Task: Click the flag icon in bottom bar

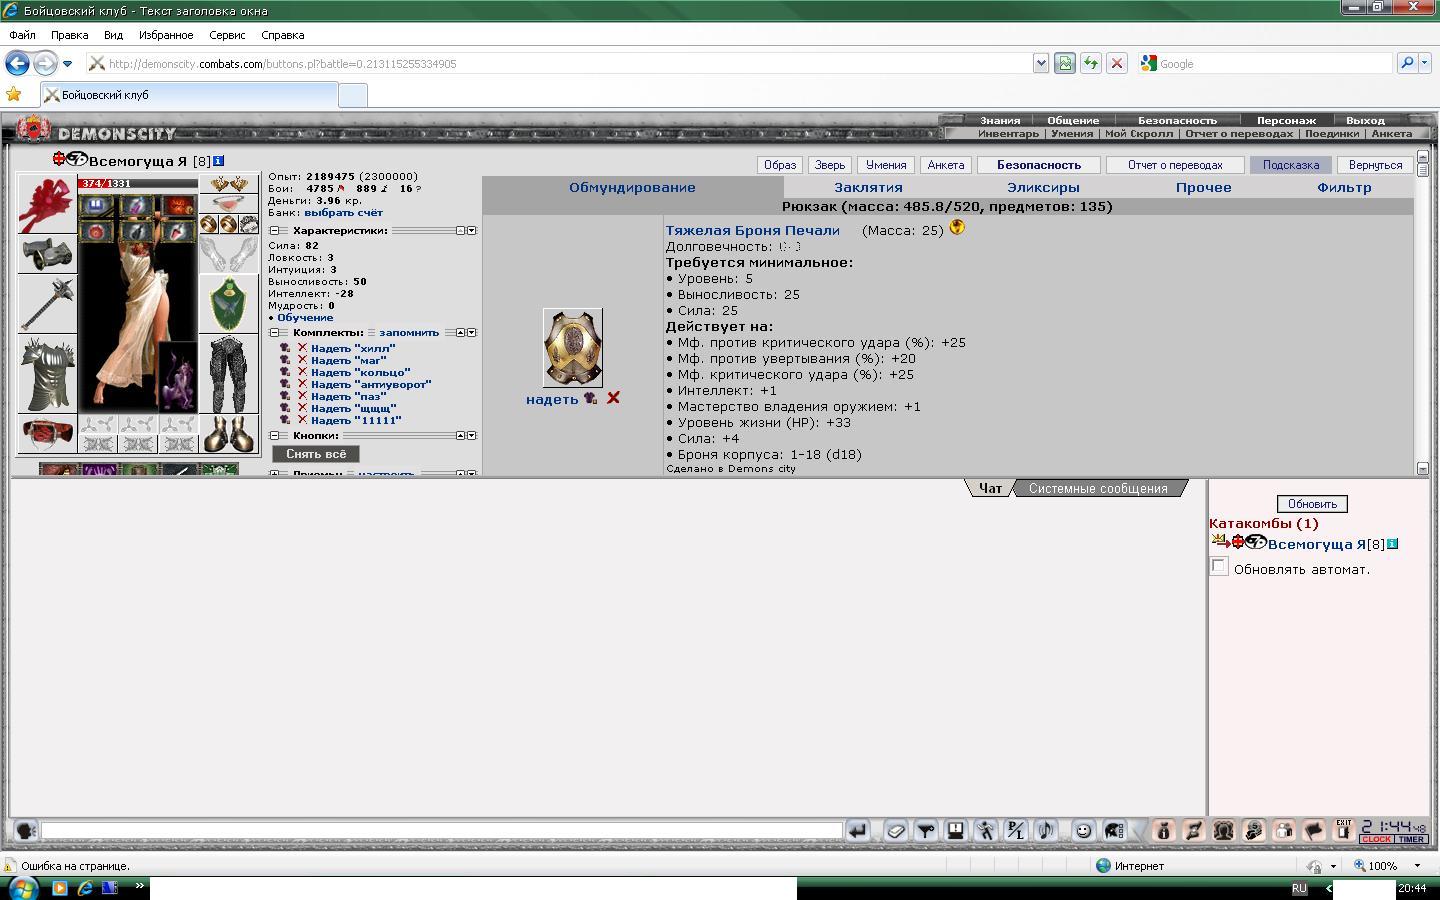Action: click(x=1313, y=831)
